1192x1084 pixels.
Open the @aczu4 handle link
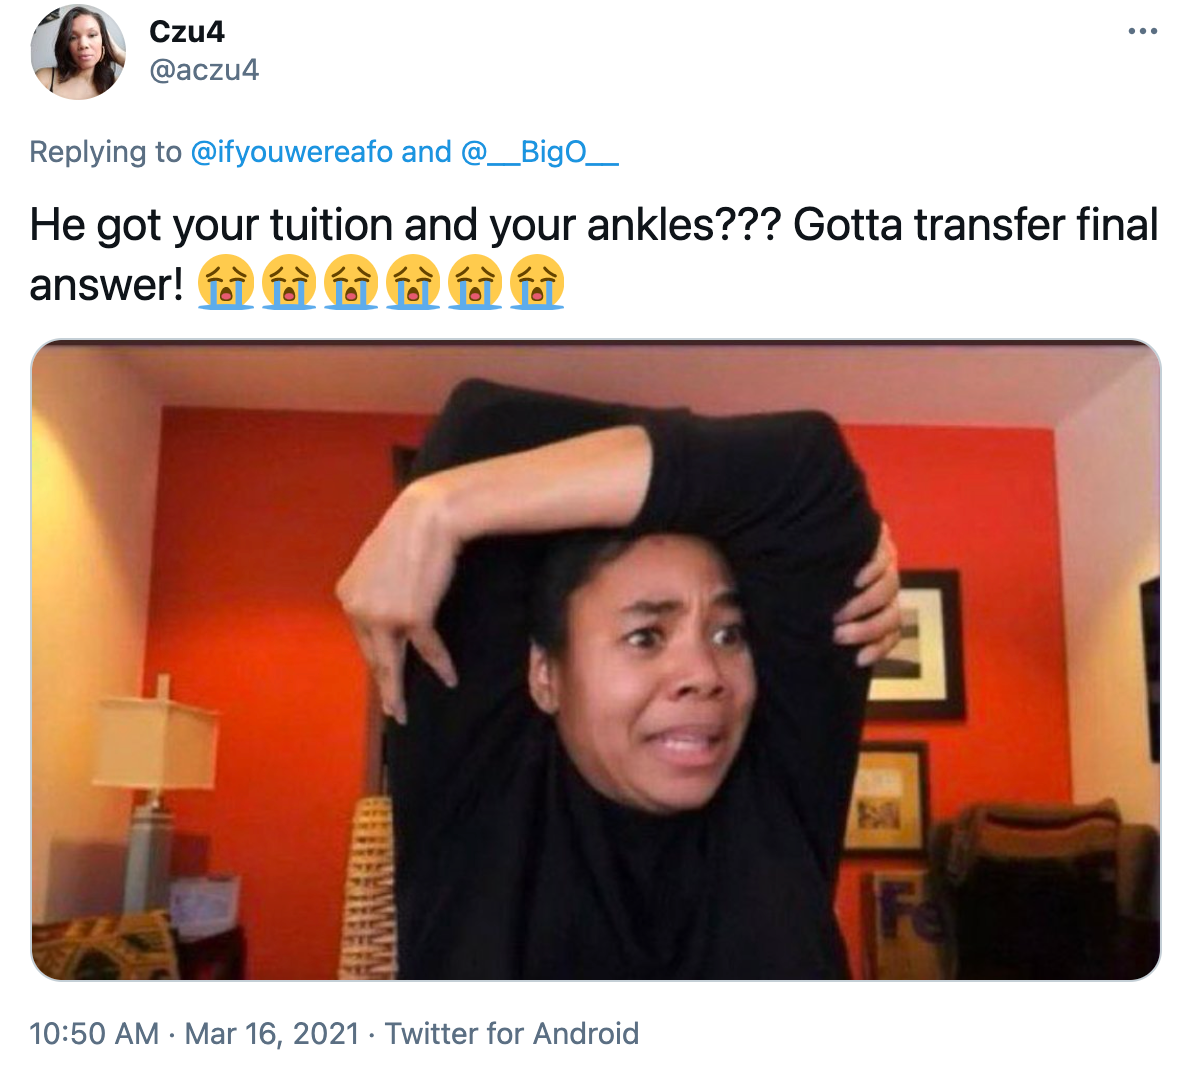[x=204, y=70]
